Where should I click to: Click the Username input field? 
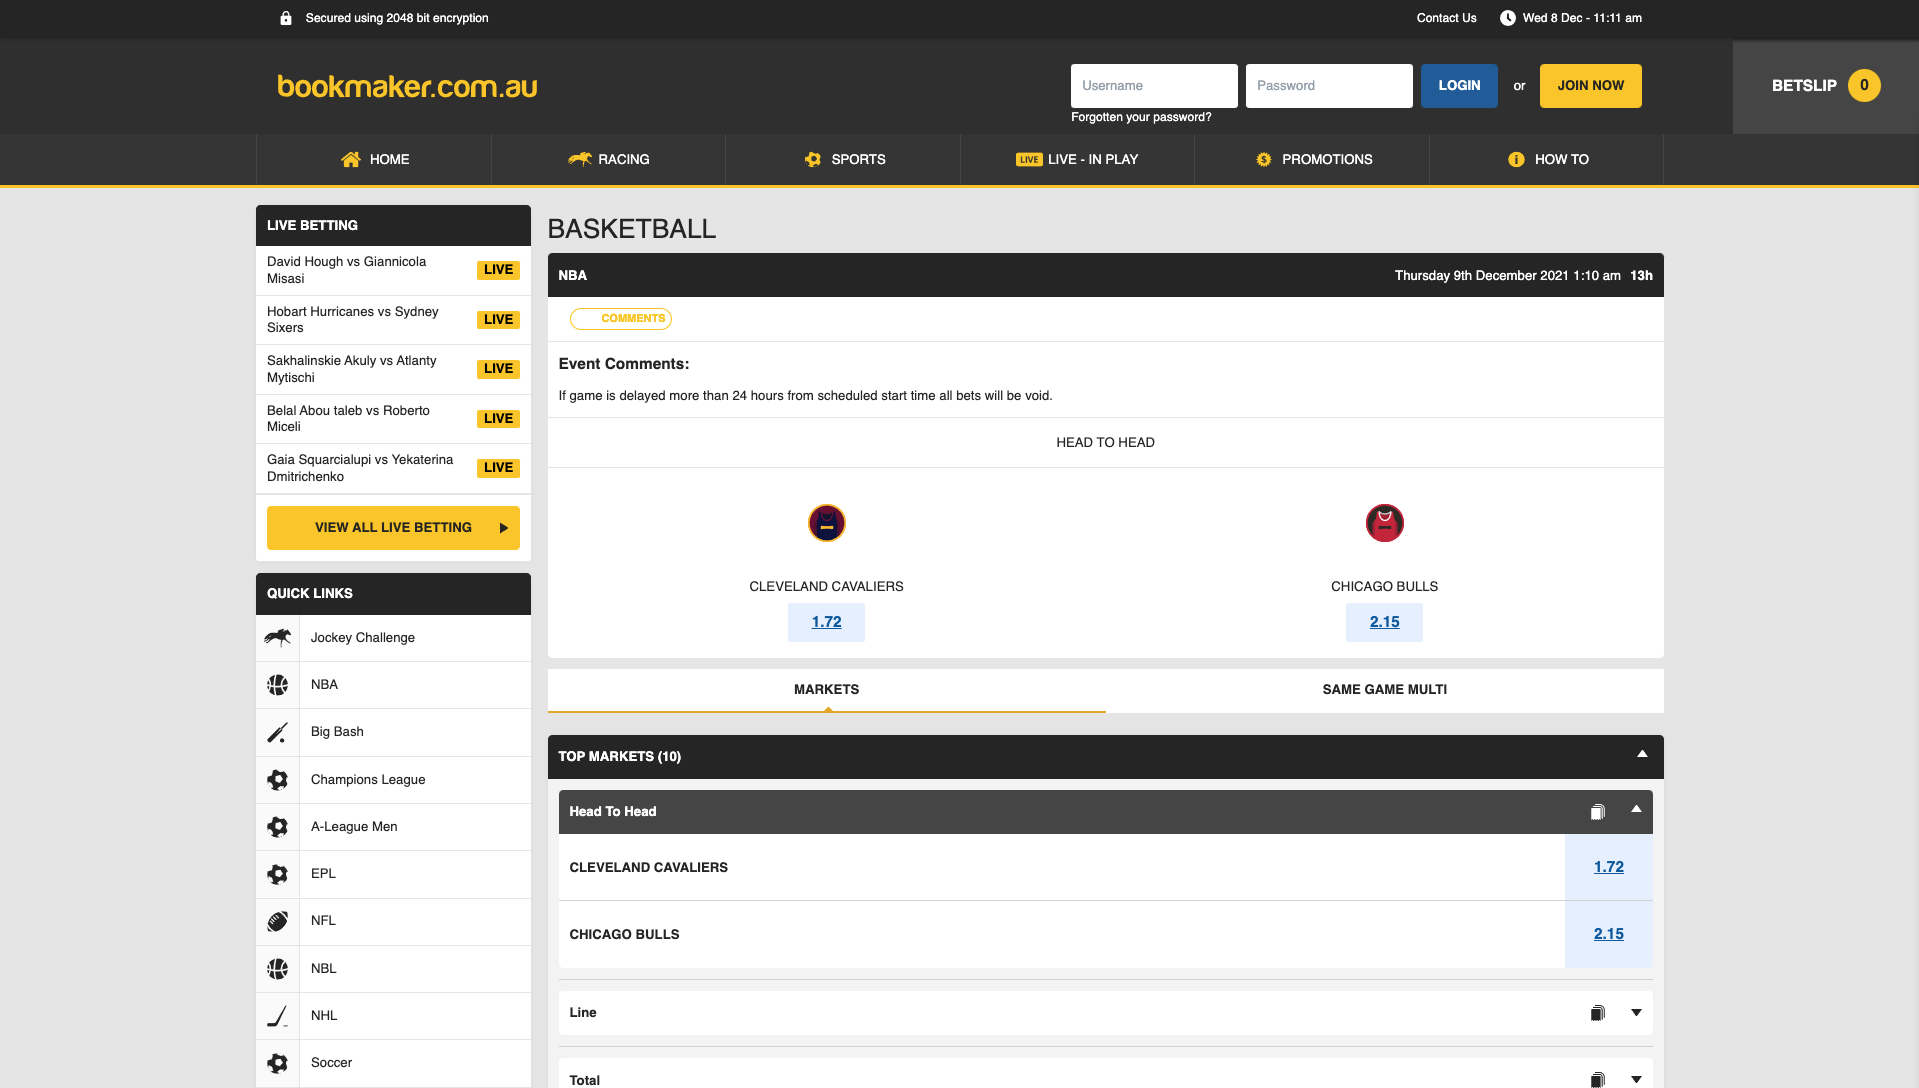[1154, 86]
